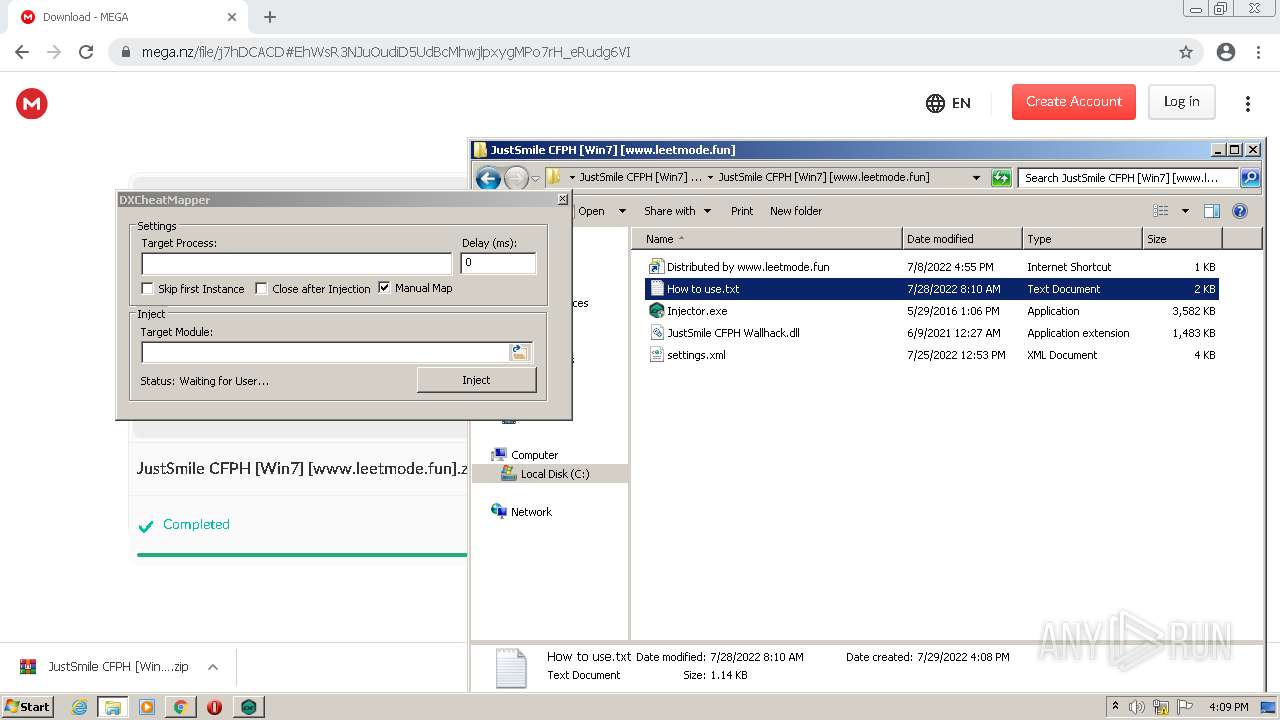The image size is (1280, 720).
Task: Open the address bar history dropdown
Action: [x=976, y=178]
